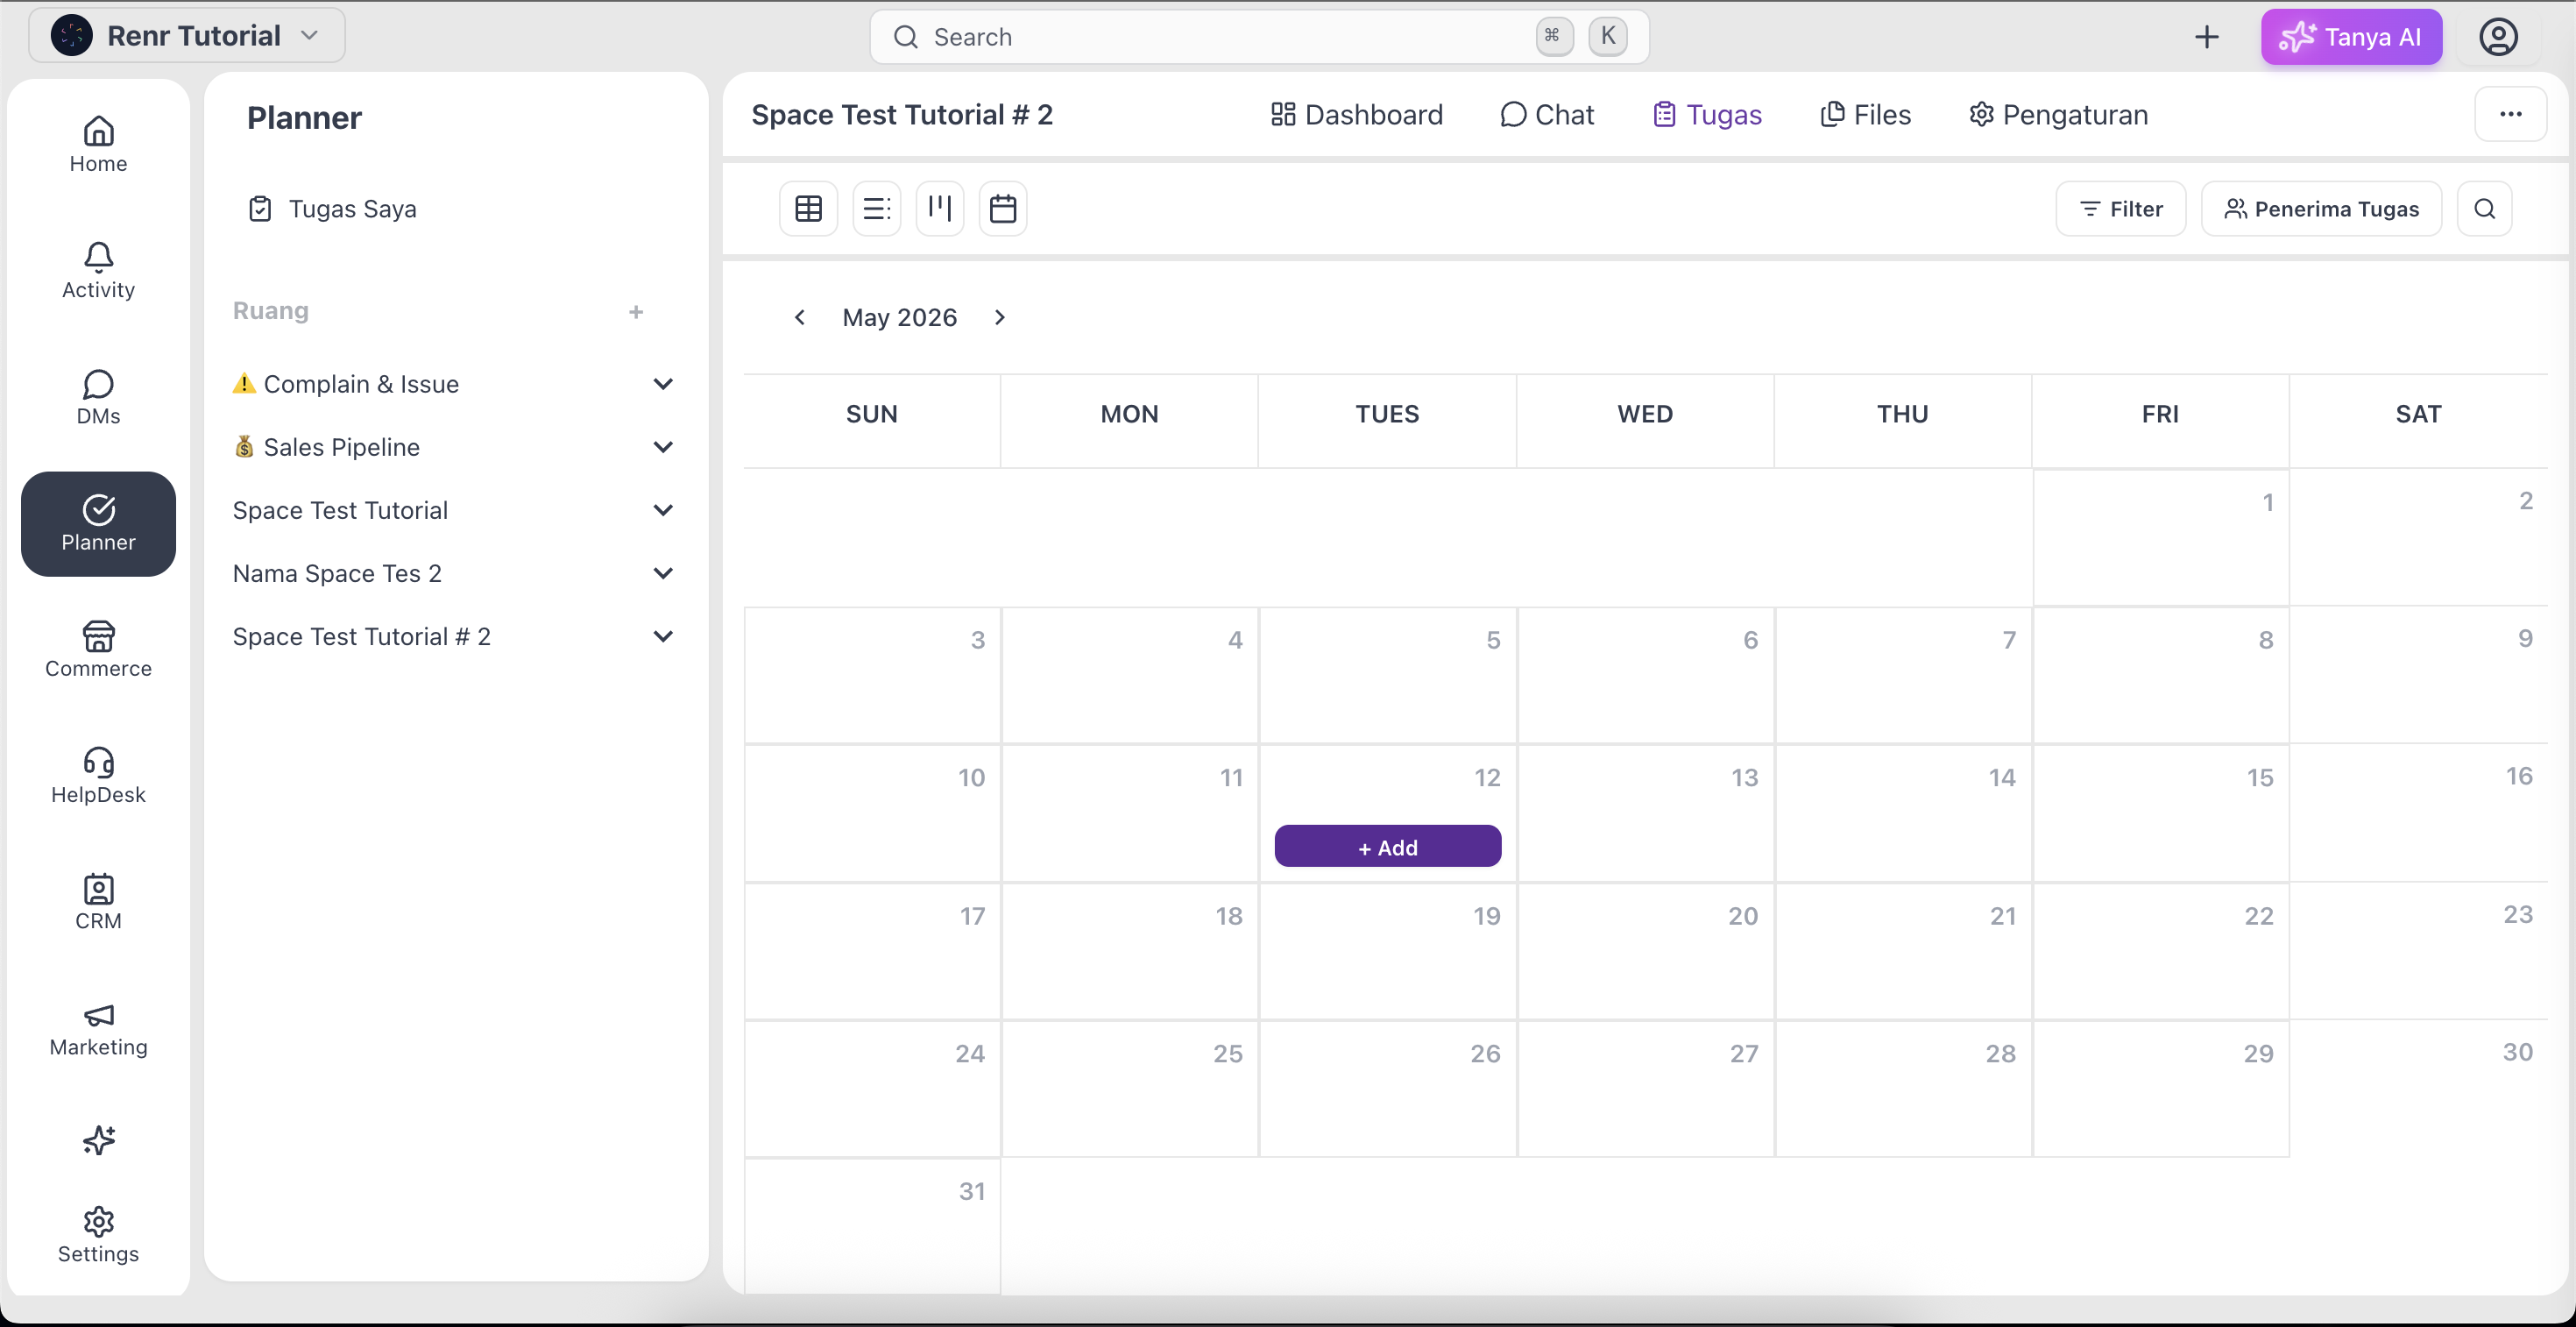The width and height of the screenshot is (2576, 1327).
Task: Switch to list view icon
Action: tap(876, 209)
